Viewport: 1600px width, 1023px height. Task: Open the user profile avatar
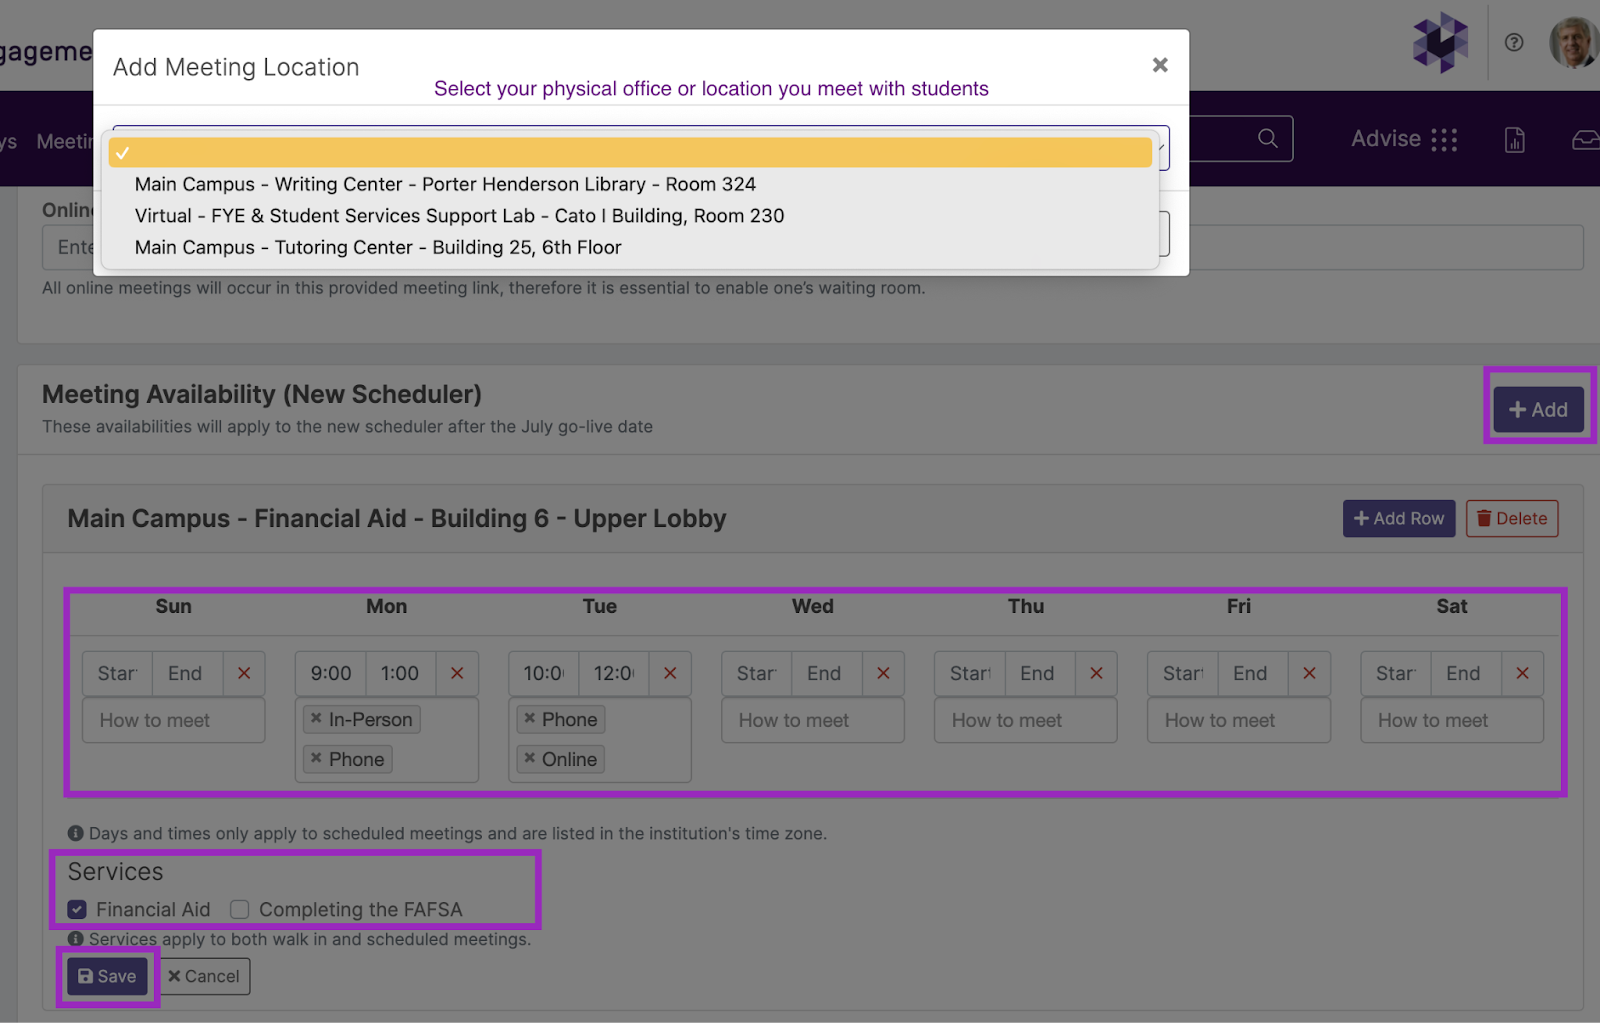coord(1574,42)
